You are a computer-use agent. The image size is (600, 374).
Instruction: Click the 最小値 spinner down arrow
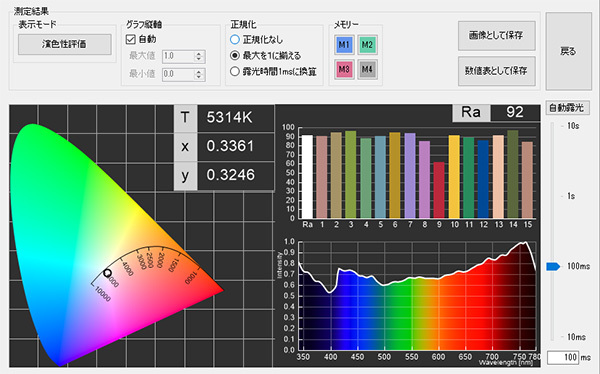click(199, 77)
